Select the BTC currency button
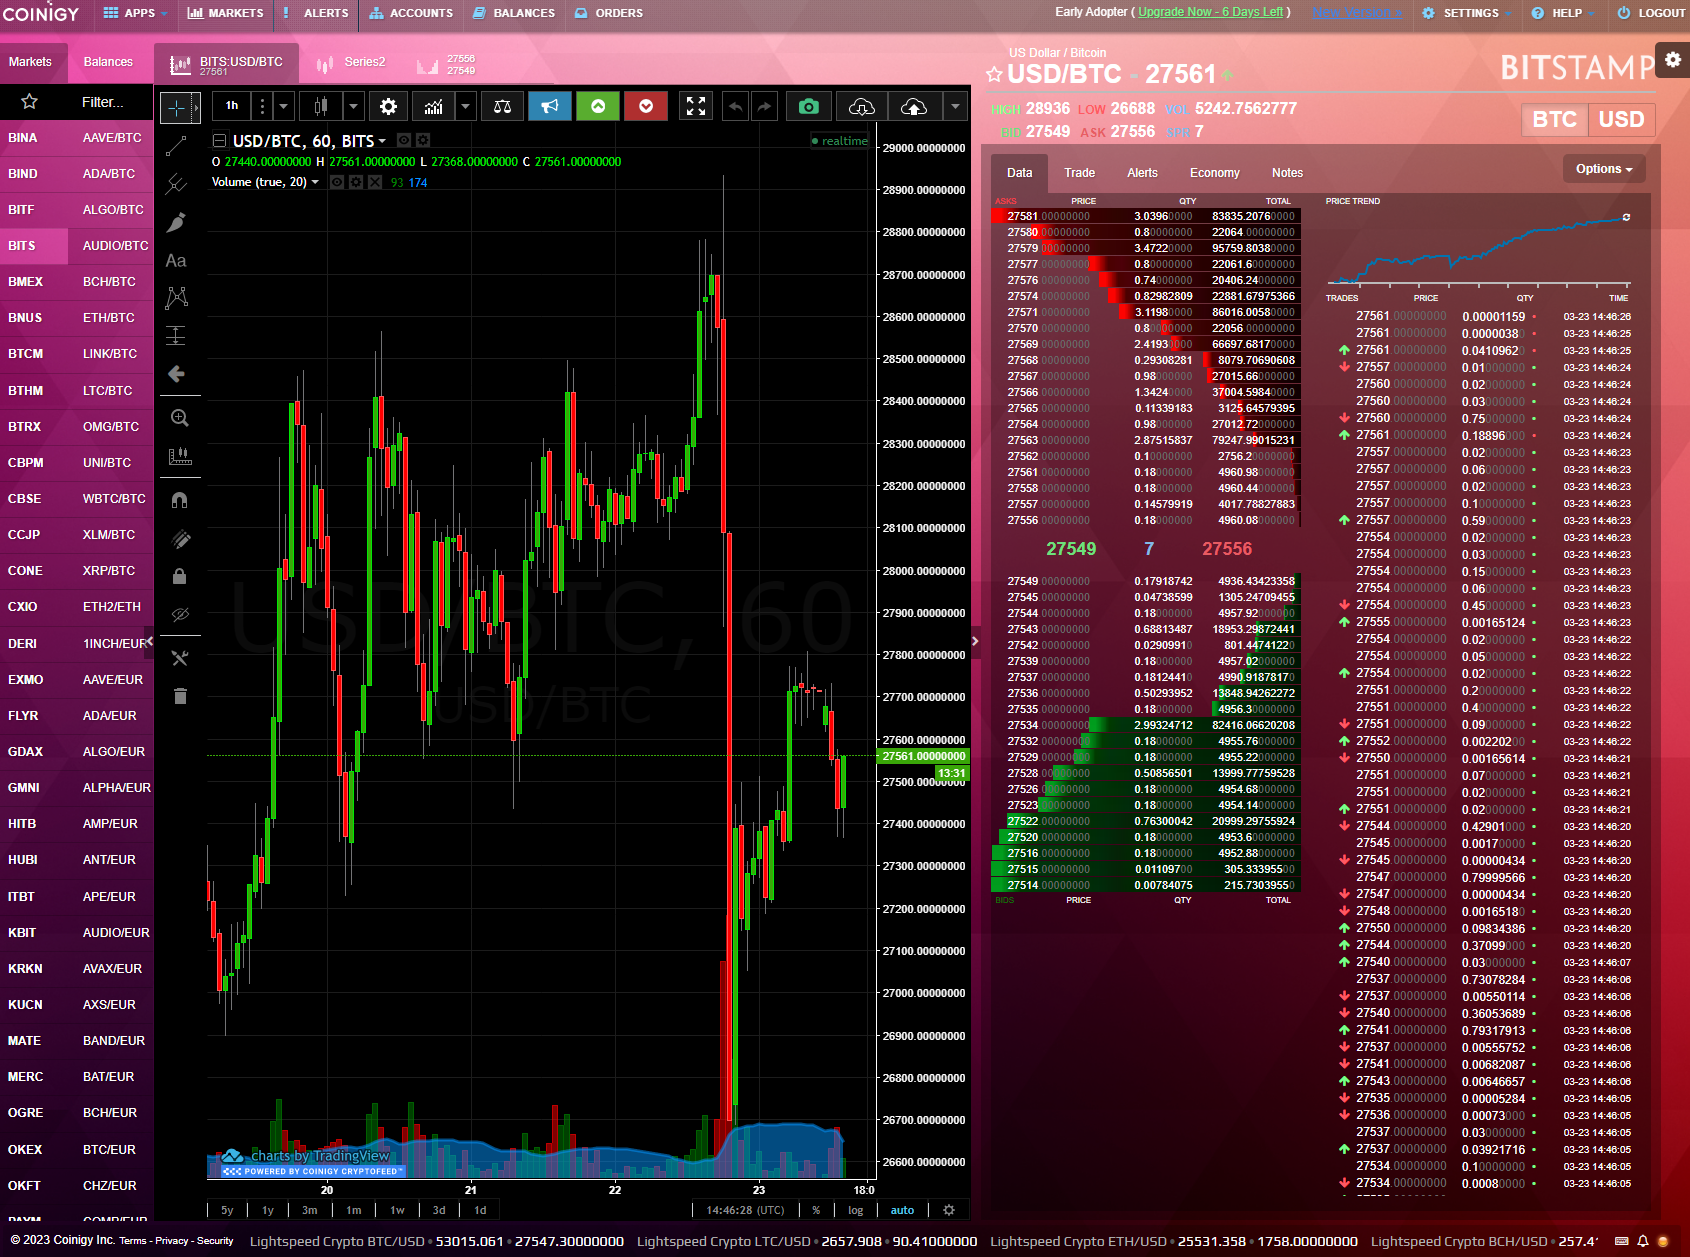This screenshot has width=1690, height=1257. pyautogui.click(x=1554, y=120)
